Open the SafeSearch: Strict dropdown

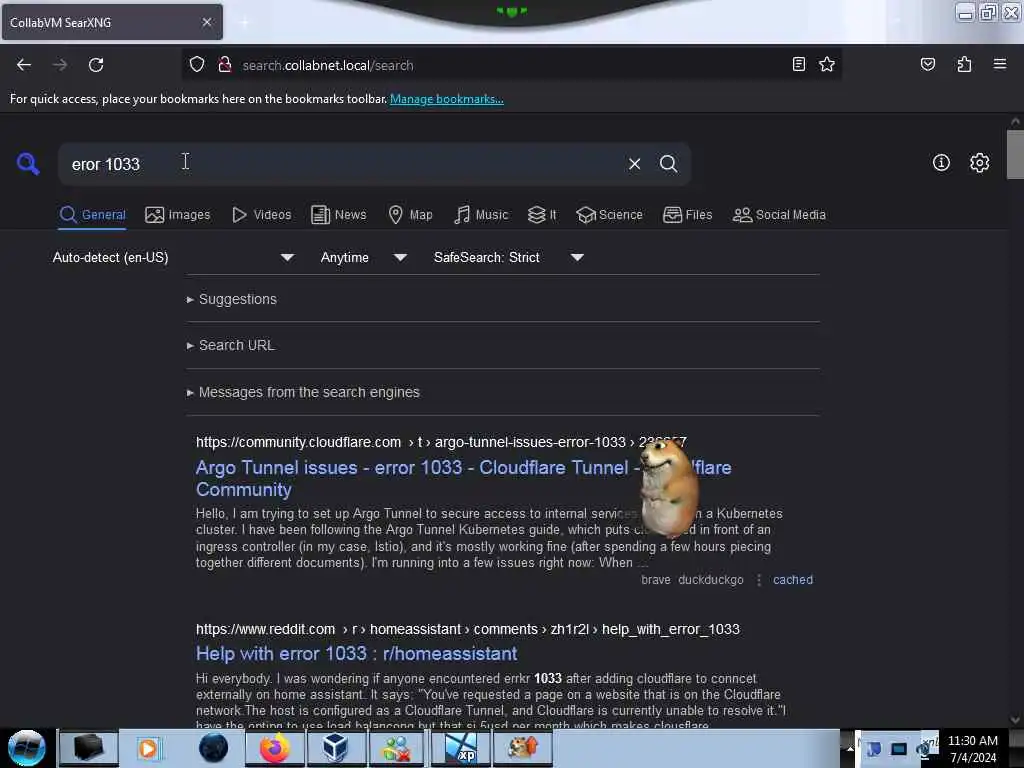509,257
